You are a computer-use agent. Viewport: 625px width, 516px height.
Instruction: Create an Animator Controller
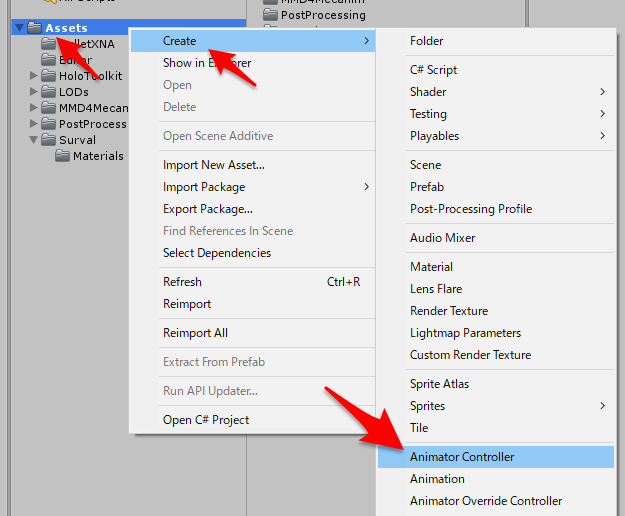pos(496,457)
